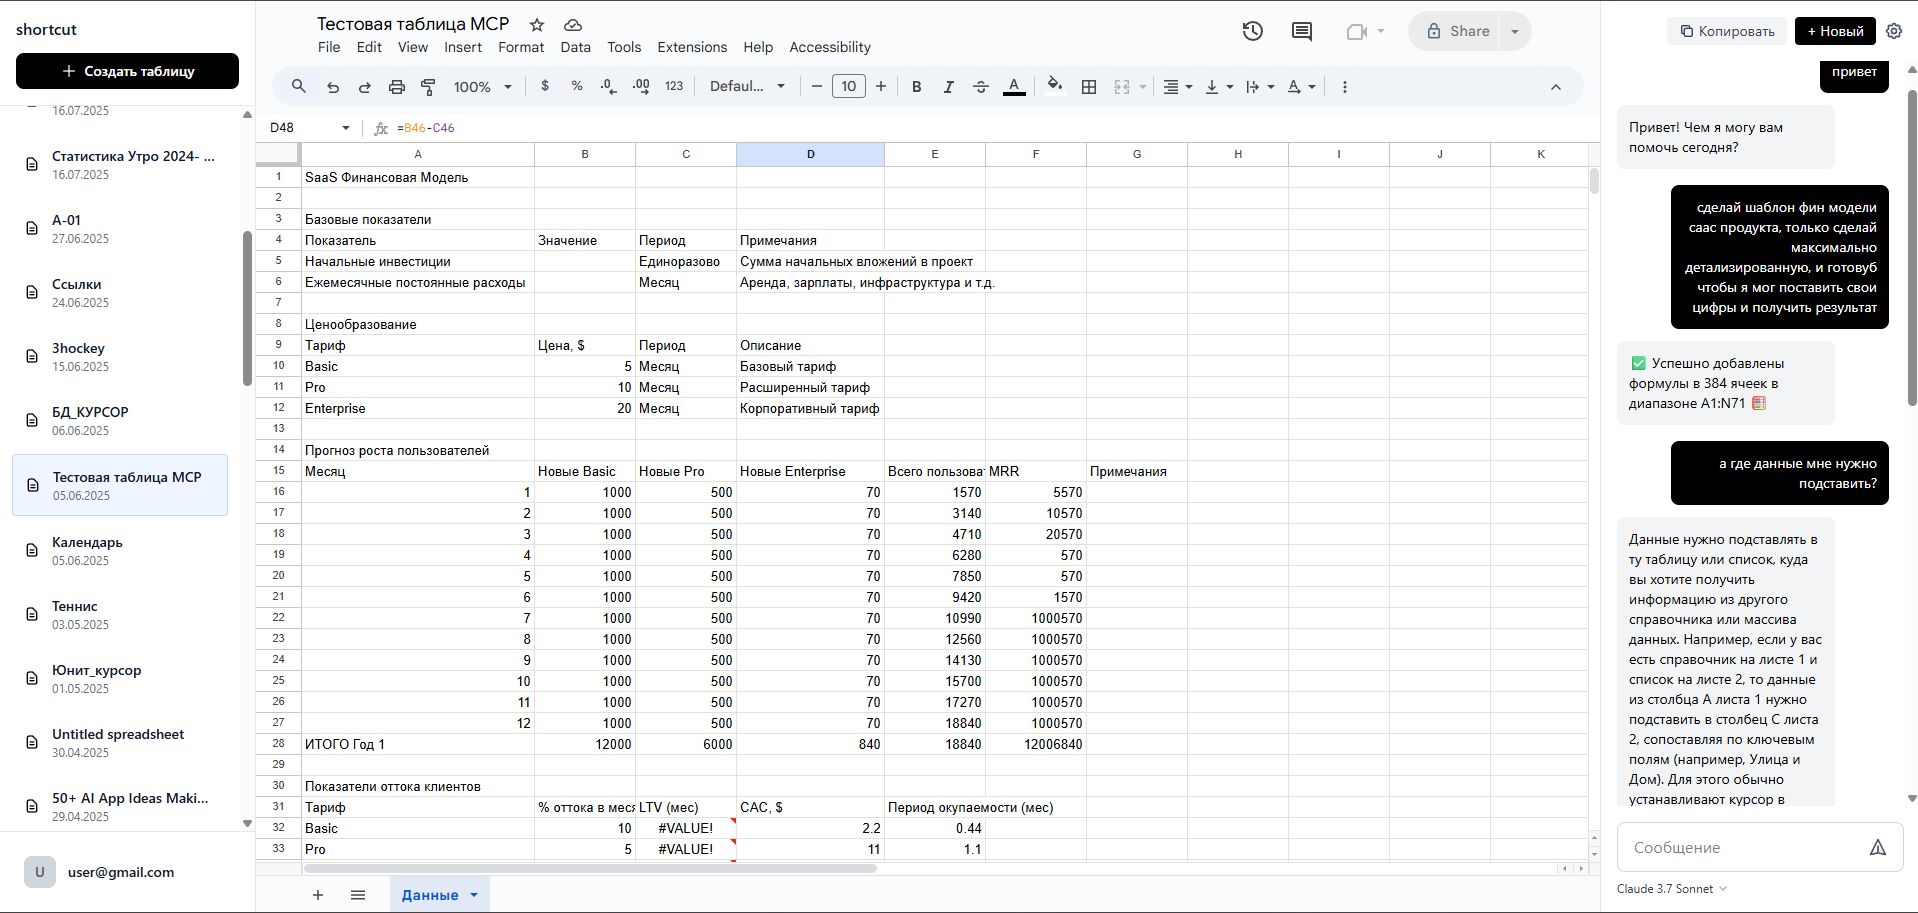Toggle strikethrough formatting

coord(981,87)
